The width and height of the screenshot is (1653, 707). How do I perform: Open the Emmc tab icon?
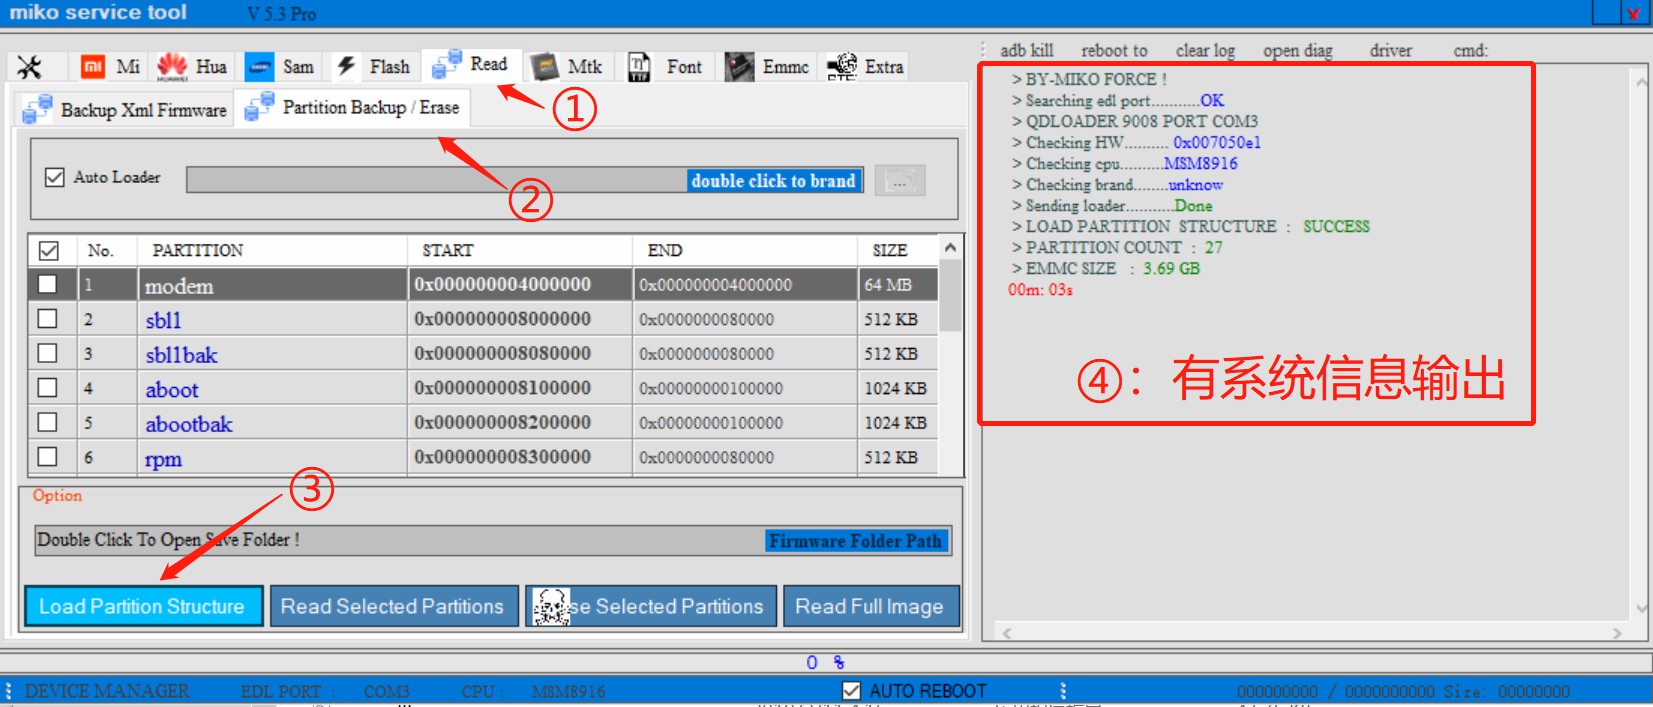(740, 67)
